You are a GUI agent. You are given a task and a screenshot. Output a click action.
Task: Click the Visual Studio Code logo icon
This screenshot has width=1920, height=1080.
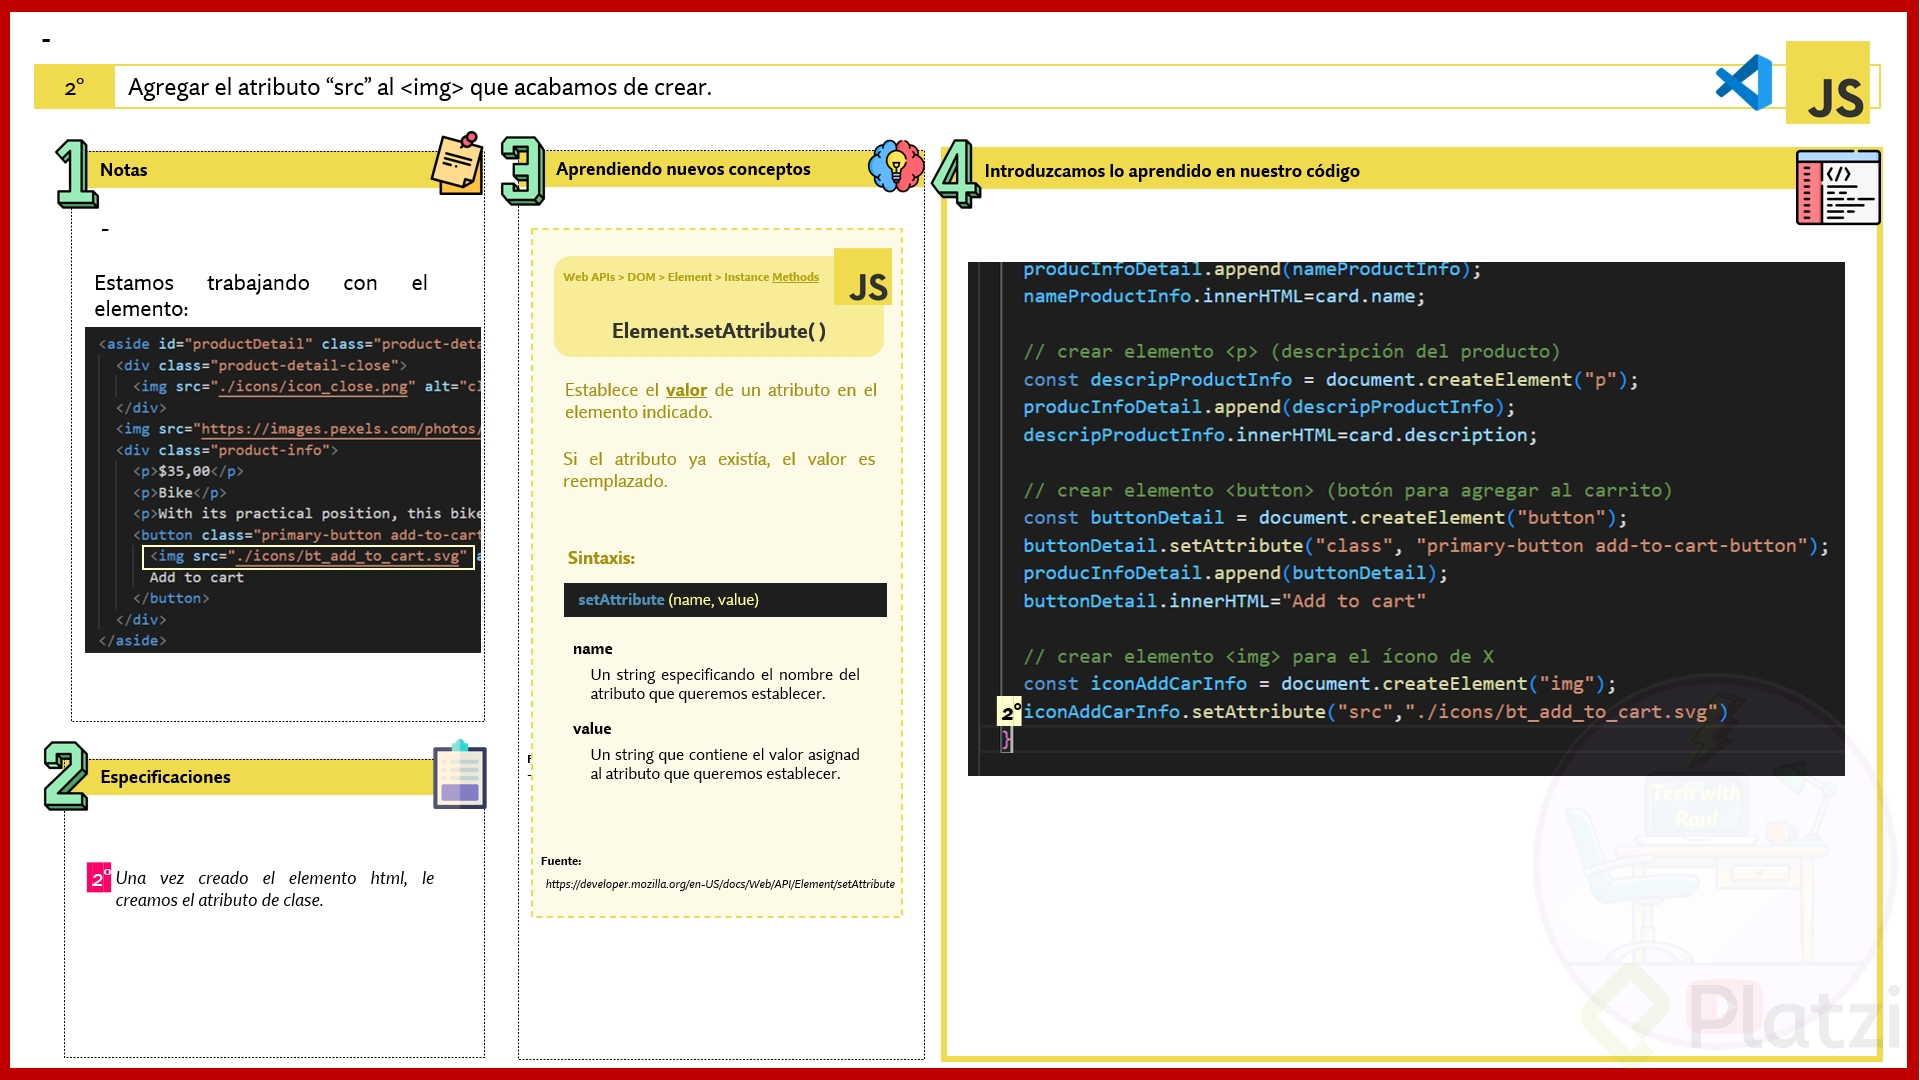pos(1744,83)
